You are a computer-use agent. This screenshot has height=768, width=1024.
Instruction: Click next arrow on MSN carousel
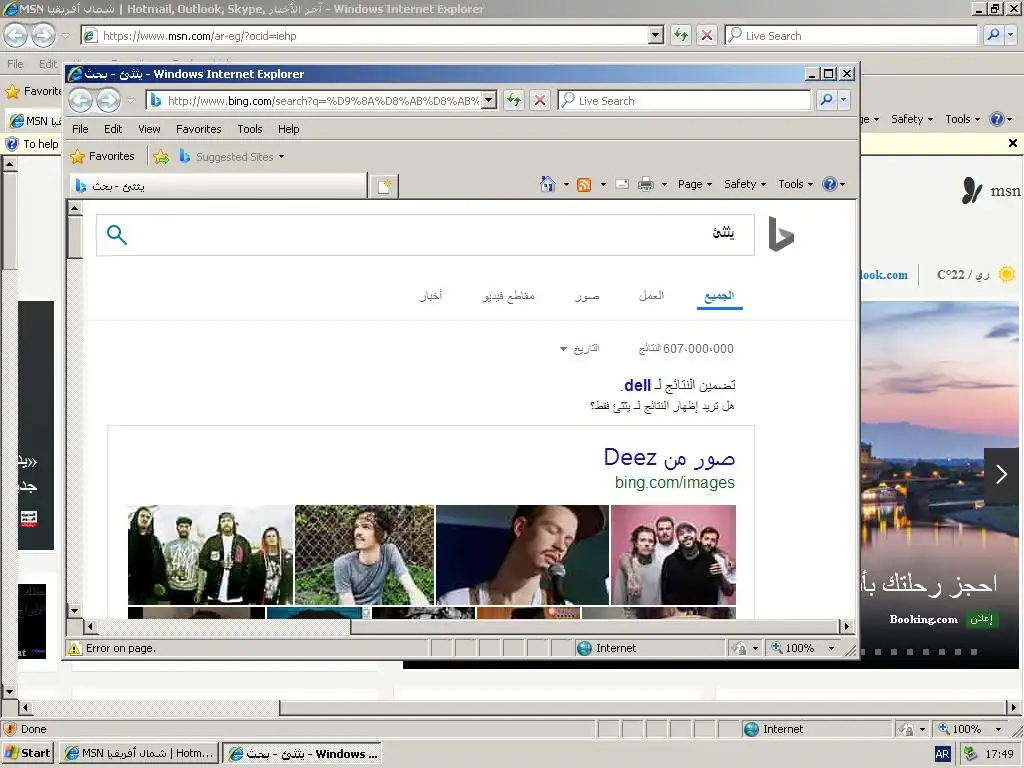1001,474
